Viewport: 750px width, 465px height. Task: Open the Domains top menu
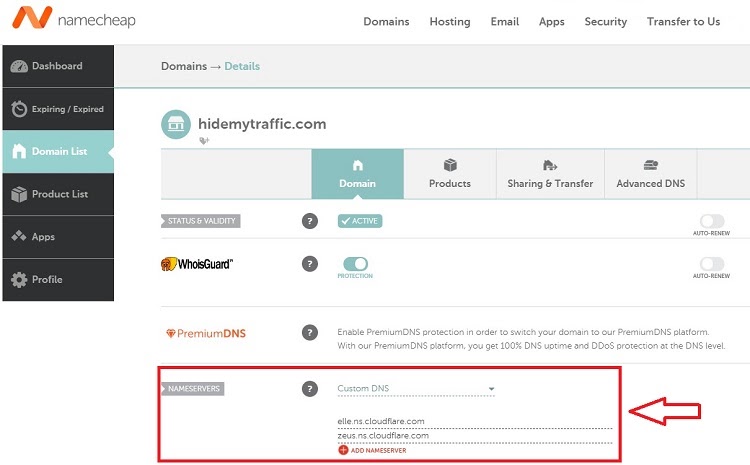[x=386, y=22]
